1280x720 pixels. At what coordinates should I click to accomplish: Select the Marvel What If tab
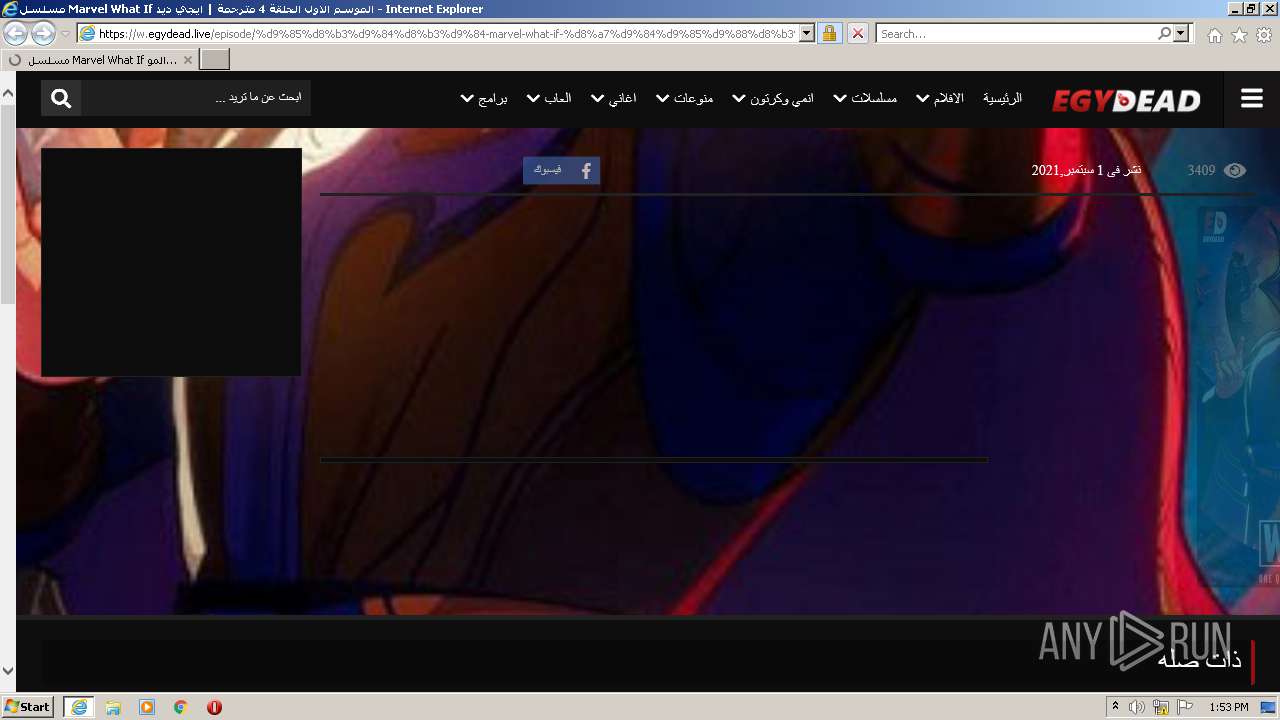[x=99, y=60]
